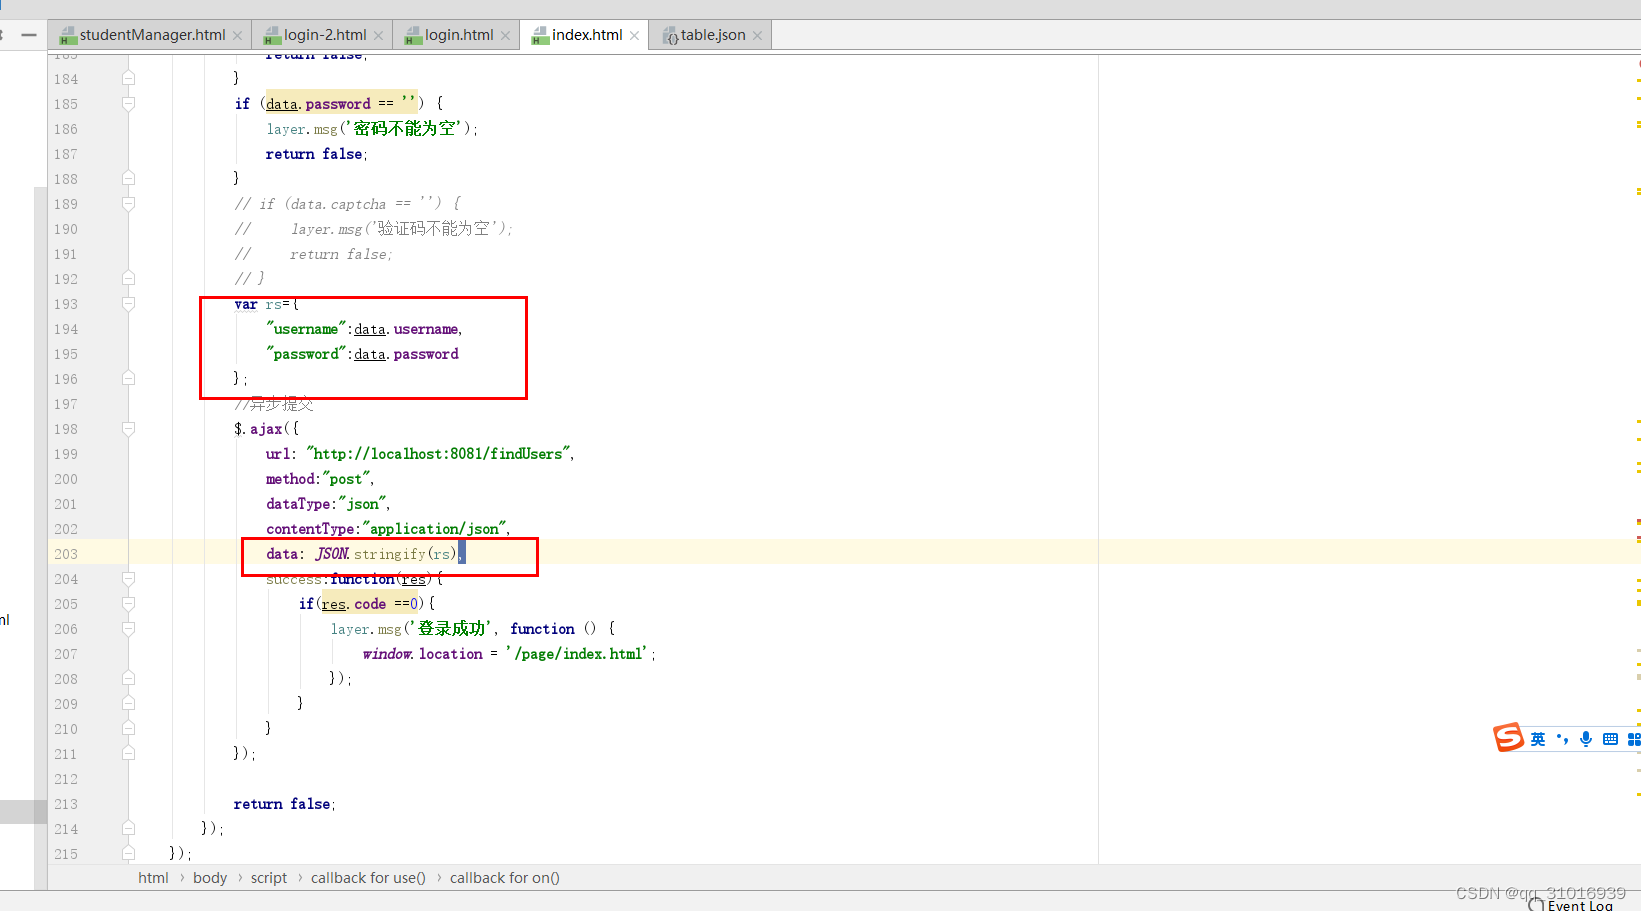This screenshot has width=1641, height=911.
Task: Click line number 198 in the gutter
Action: (x=66, y=429)
